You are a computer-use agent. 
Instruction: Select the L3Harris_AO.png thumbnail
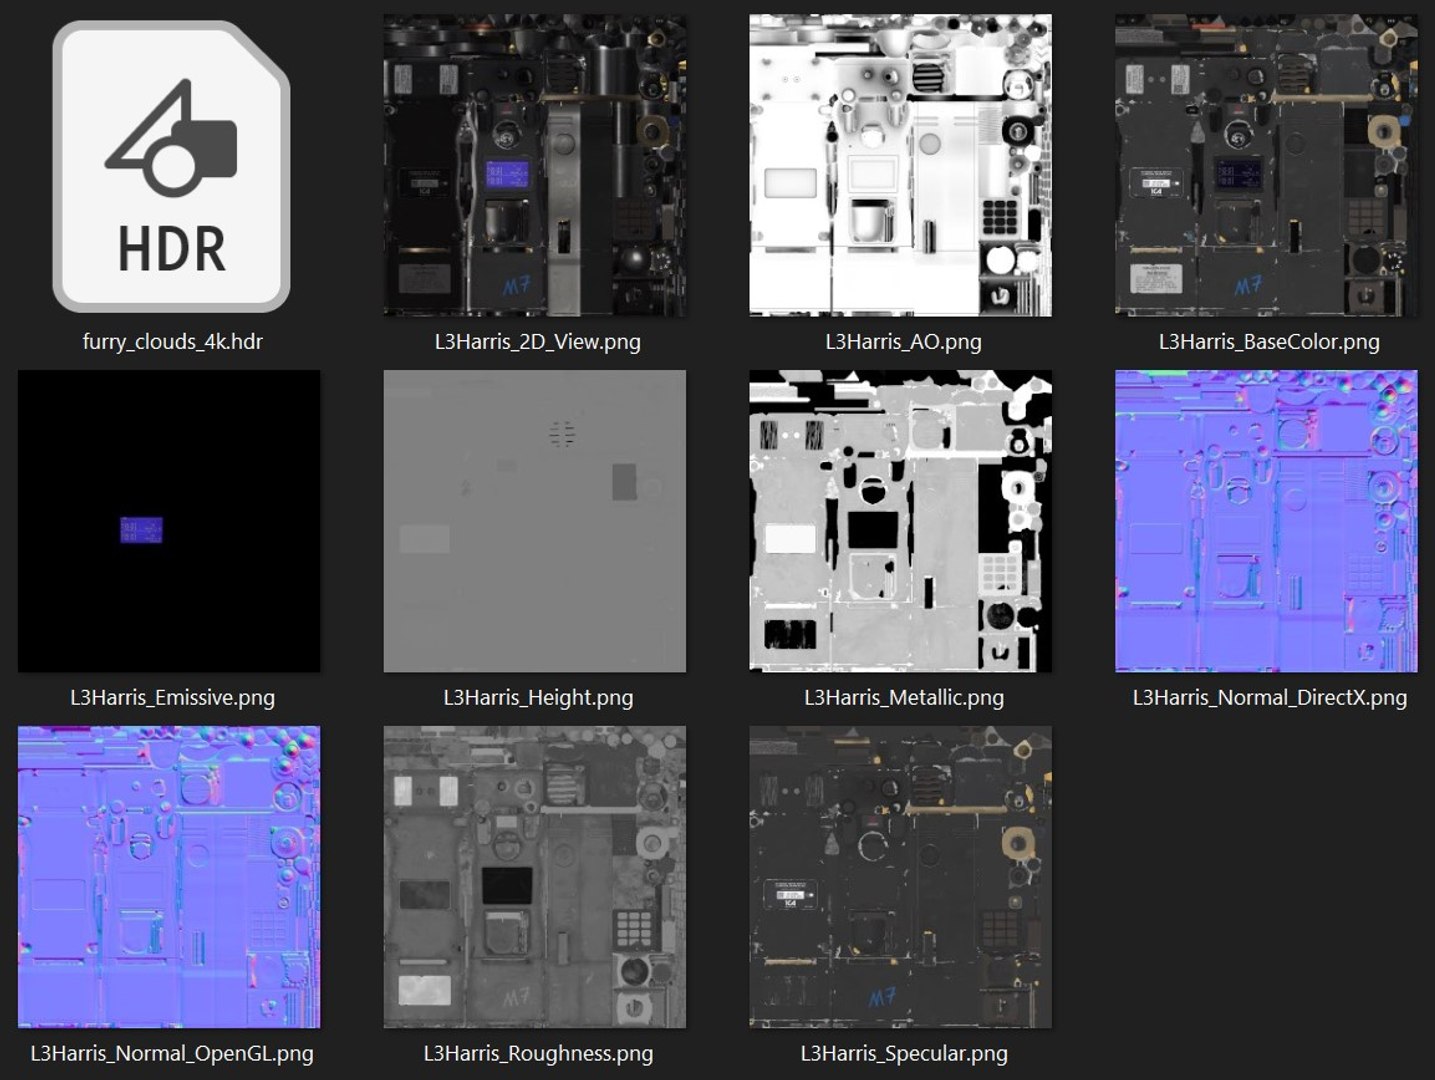pos(901,166)
